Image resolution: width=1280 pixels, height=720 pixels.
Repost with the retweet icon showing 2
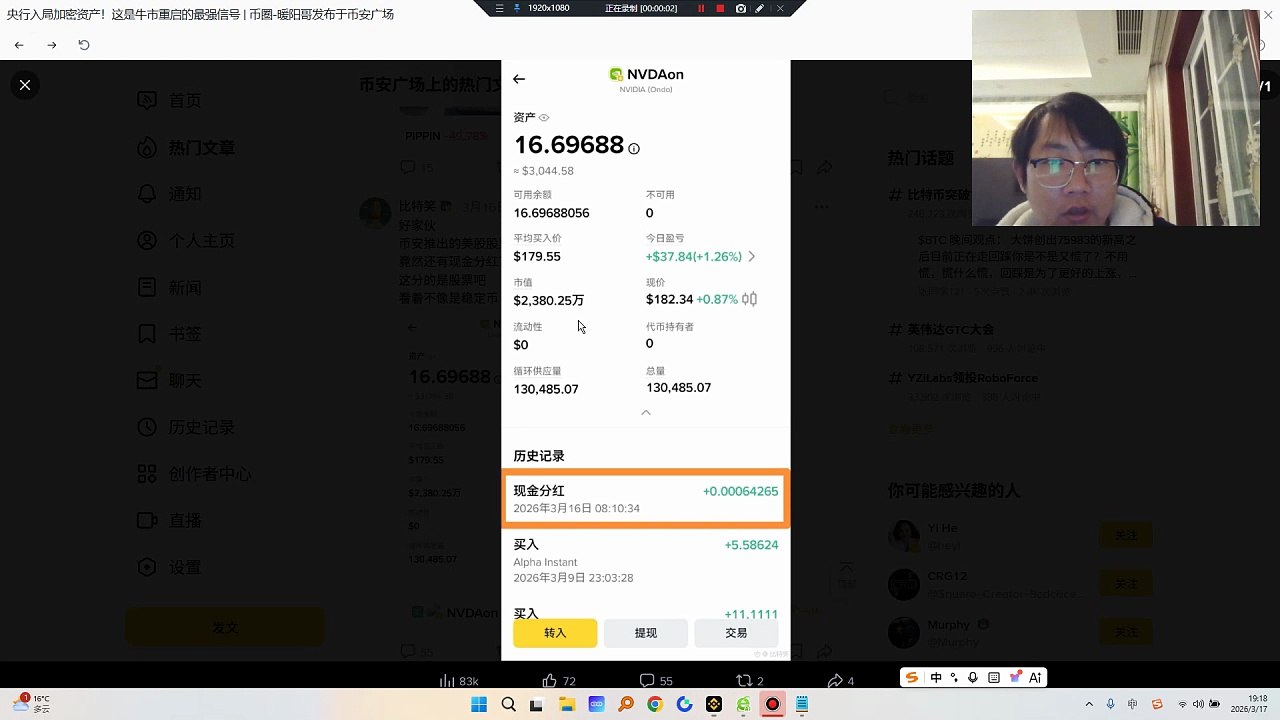(x=743, y=681)
